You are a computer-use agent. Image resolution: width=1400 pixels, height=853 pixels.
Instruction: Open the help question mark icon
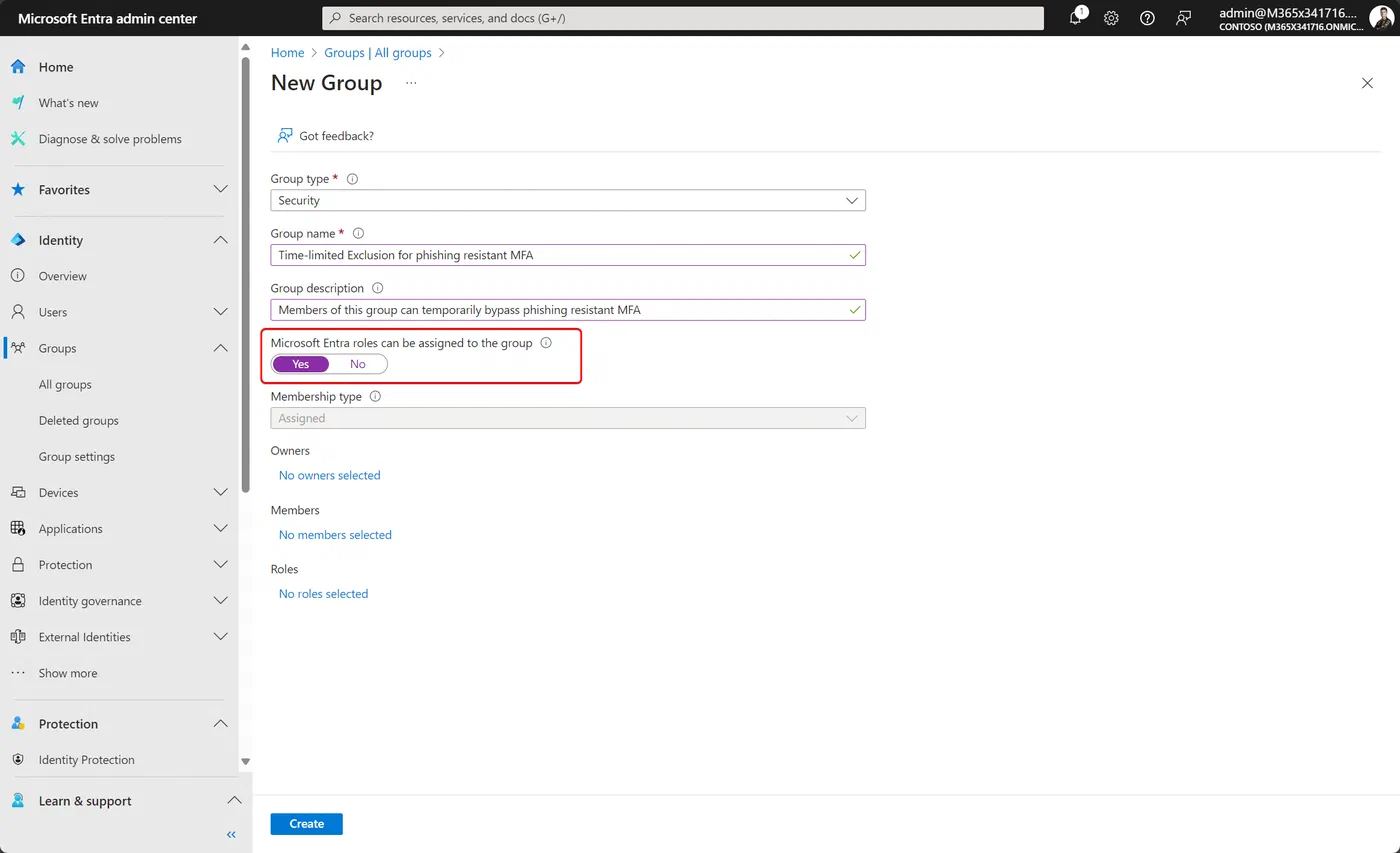[x=1147, y=18]
